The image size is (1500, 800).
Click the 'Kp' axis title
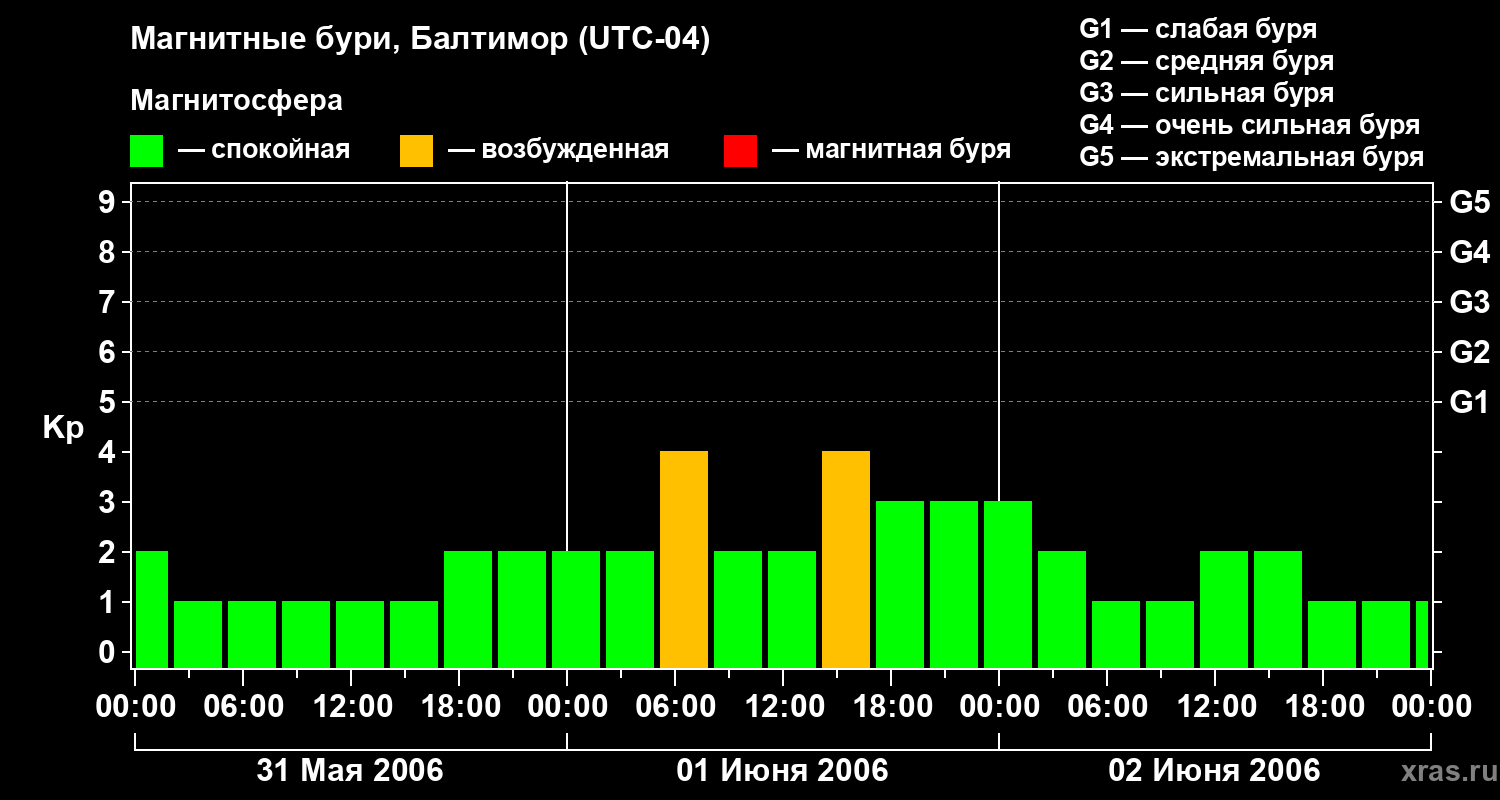tap(63, 428)
